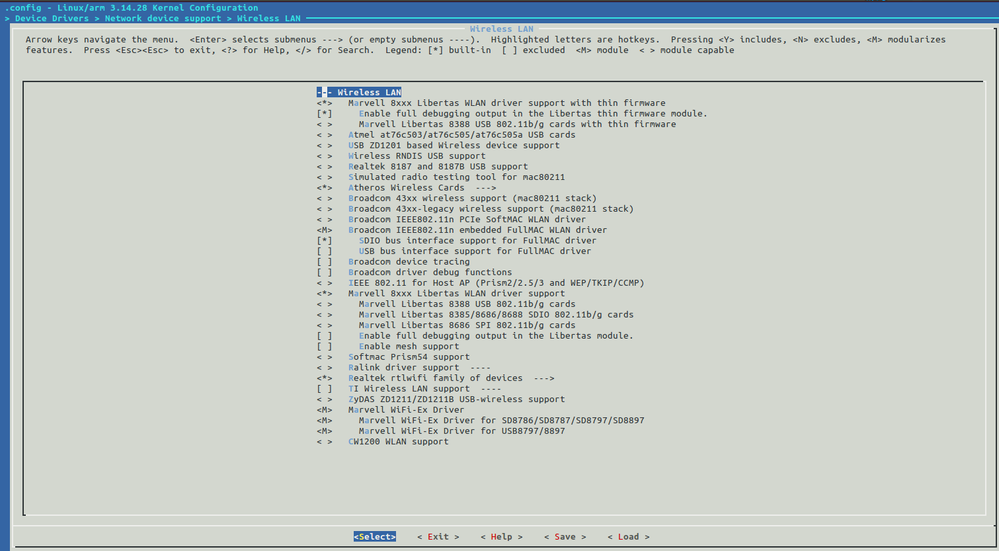Click the Exit button

point(438,537)
